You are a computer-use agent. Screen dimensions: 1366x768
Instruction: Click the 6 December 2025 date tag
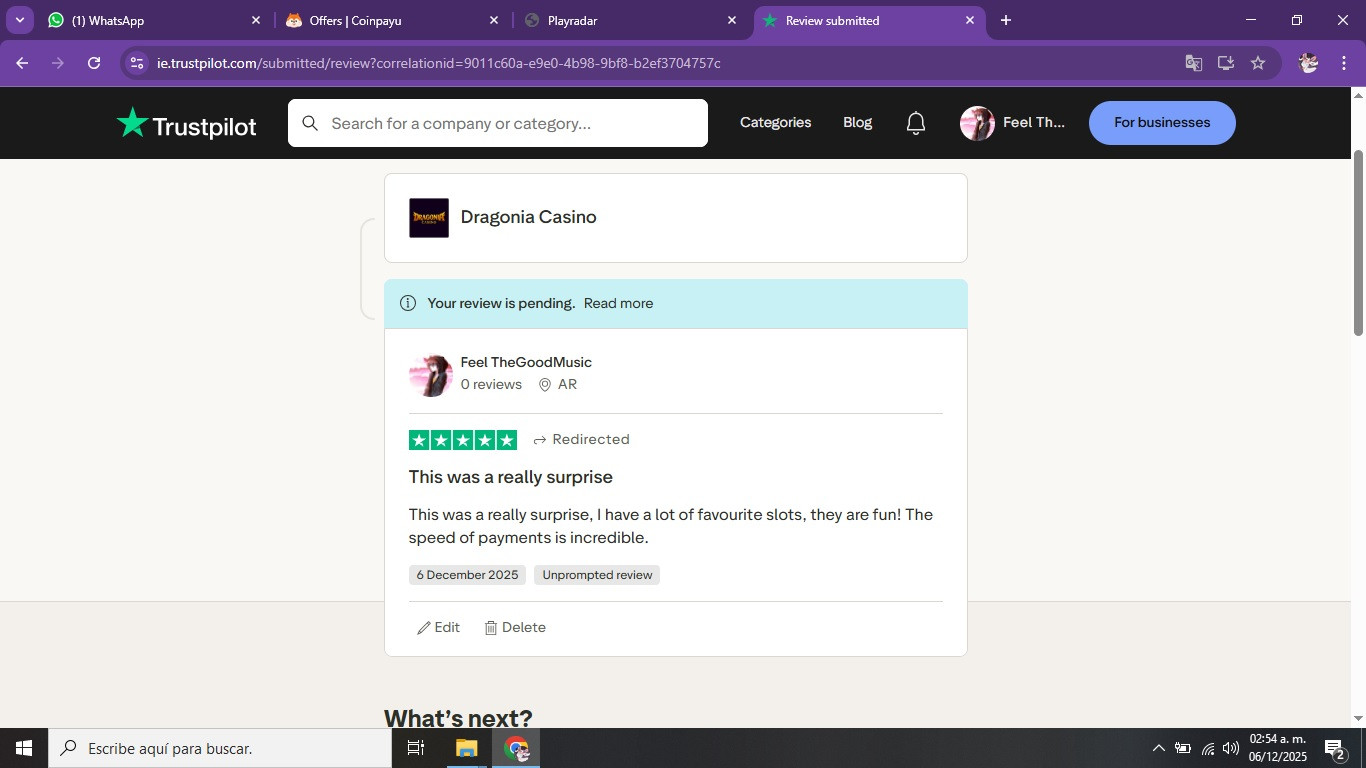pos(467,575)
